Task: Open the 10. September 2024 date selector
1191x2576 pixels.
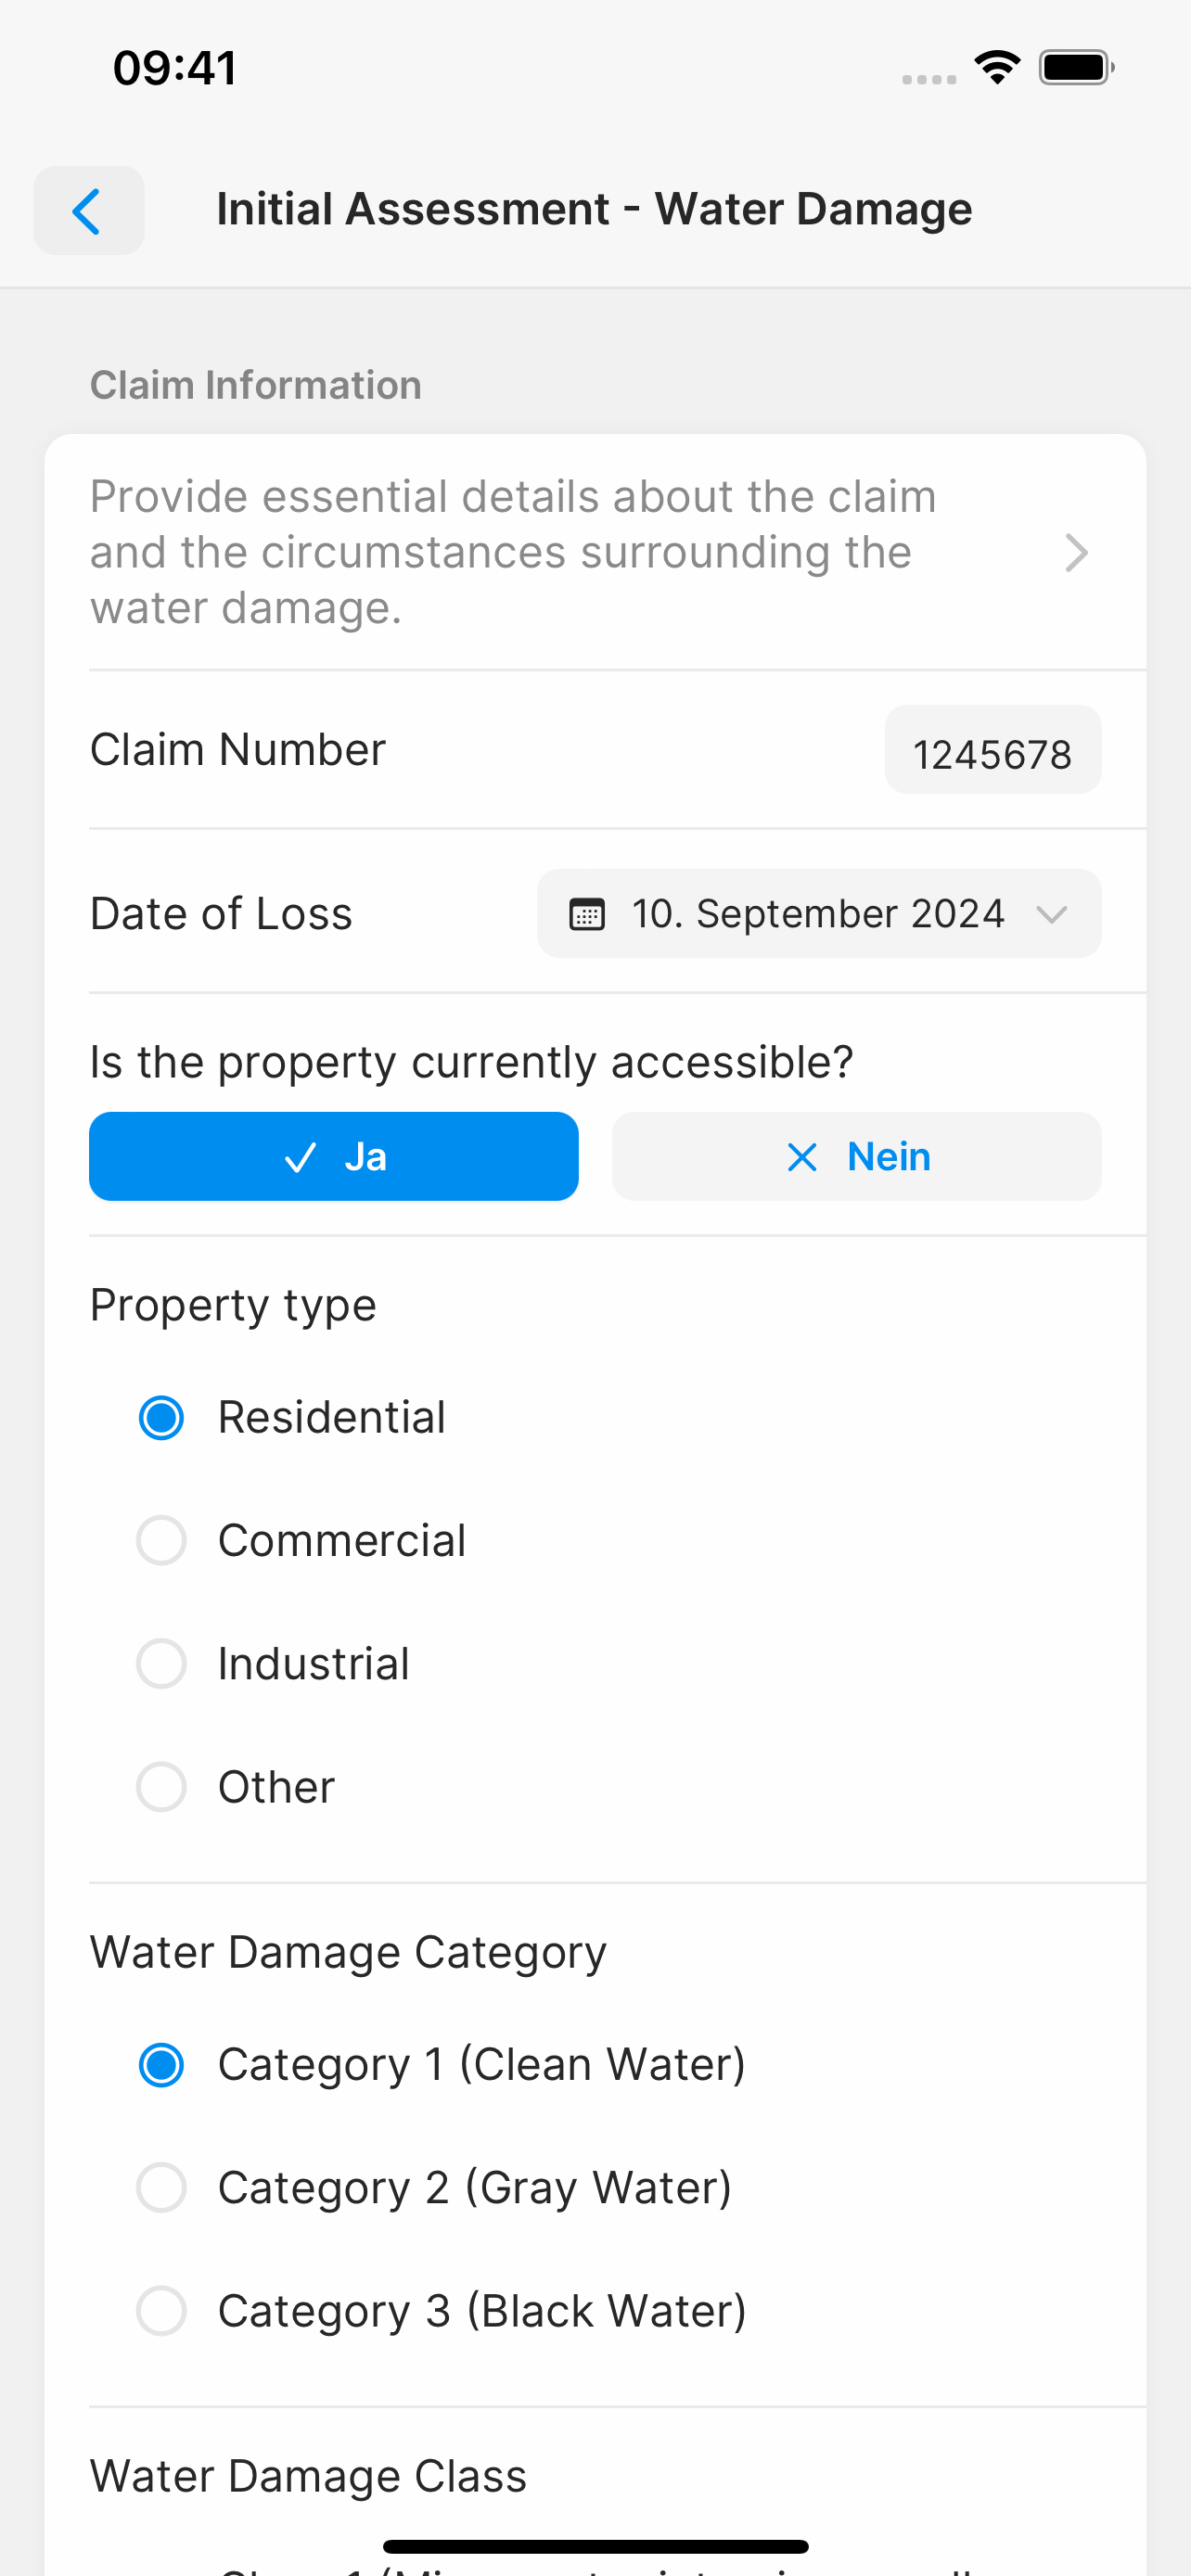Action: [x=819, y=914]
